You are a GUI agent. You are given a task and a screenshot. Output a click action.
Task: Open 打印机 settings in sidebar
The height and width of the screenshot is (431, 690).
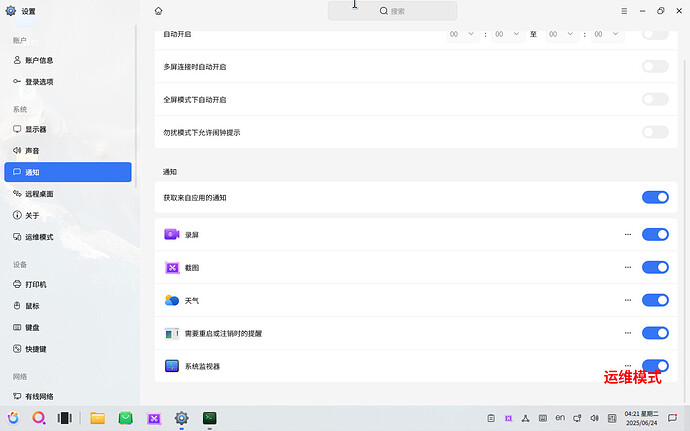pos(68,284)
